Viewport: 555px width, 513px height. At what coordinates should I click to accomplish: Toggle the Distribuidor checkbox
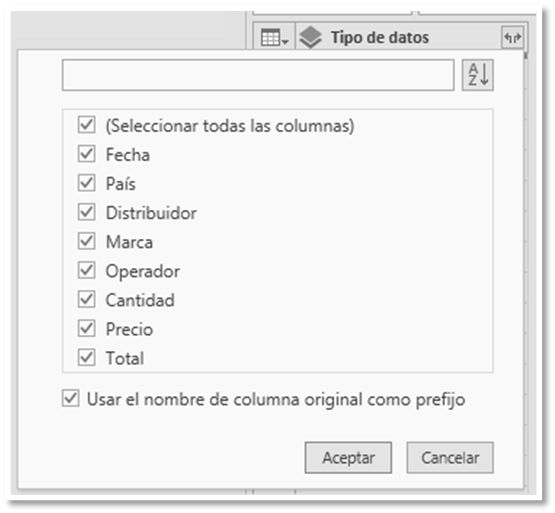(86, 212)
